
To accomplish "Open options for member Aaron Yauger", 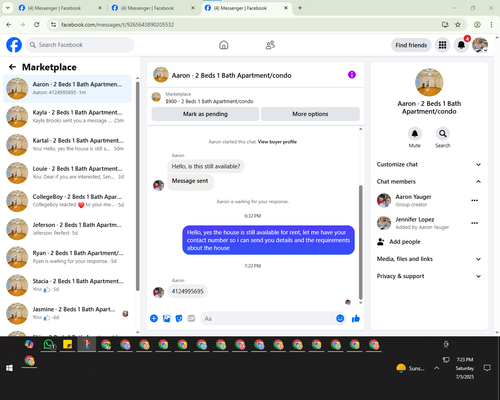I will (474, 200).
